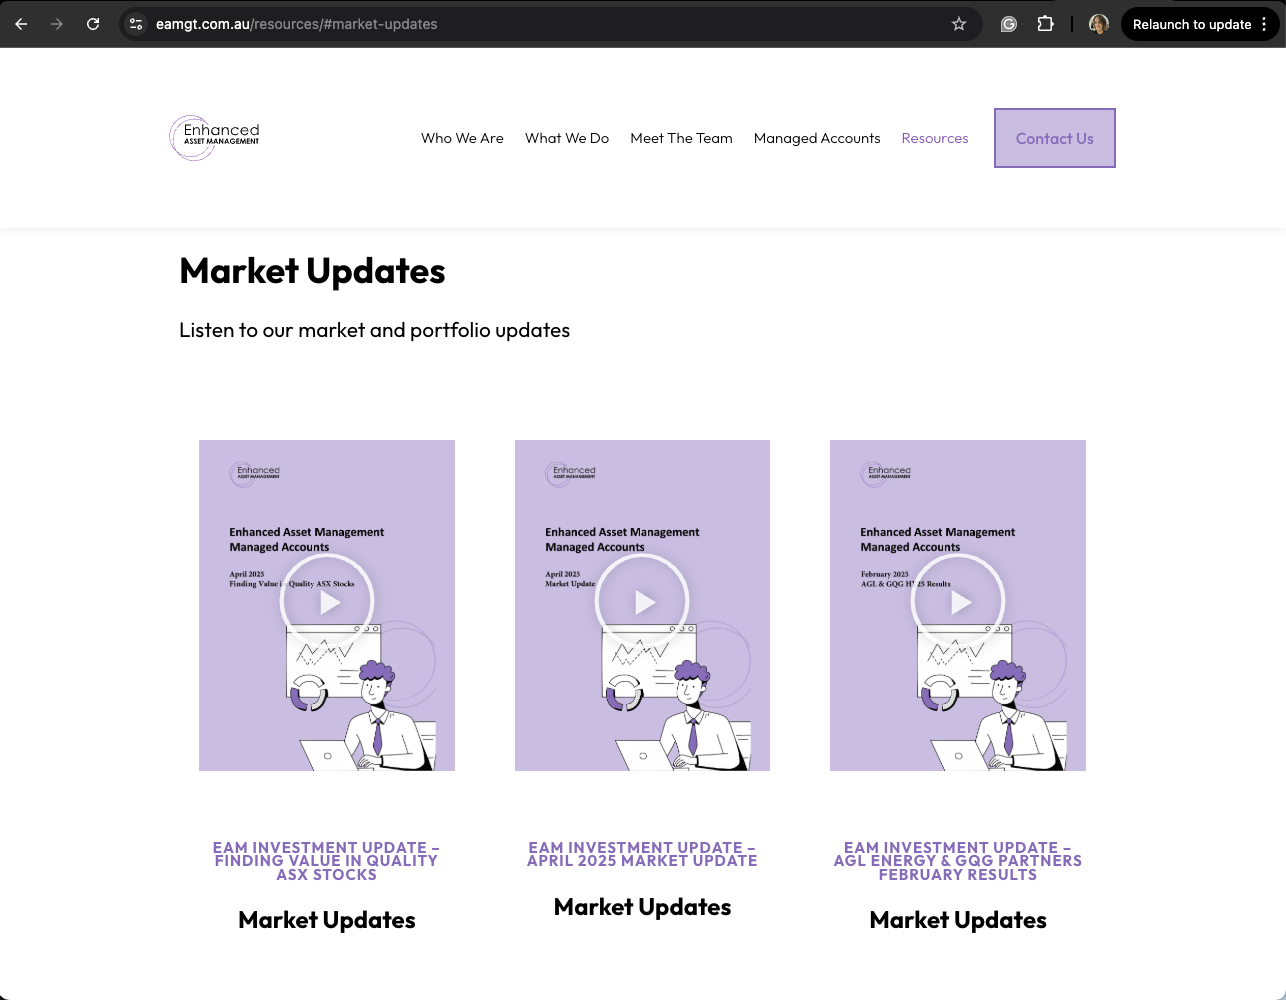Select the Resources menu item
This screenshot has width=1286, height=1000.
tap(935, 138)
